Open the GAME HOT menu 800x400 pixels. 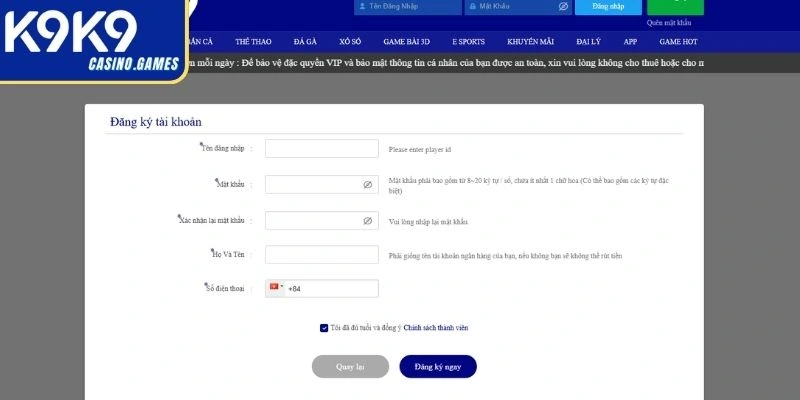[678, 42]
